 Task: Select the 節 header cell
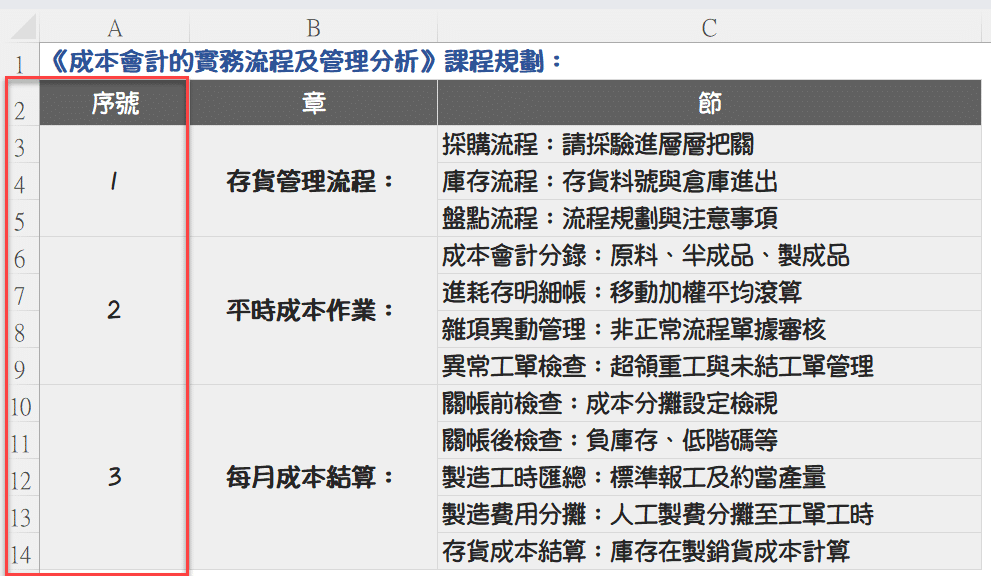[709, 103]
